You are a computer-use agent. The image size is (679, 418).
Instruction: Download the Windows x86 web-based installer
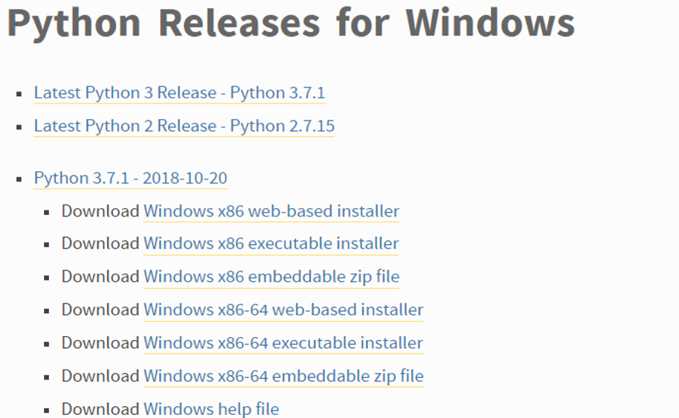coord(271,211)
